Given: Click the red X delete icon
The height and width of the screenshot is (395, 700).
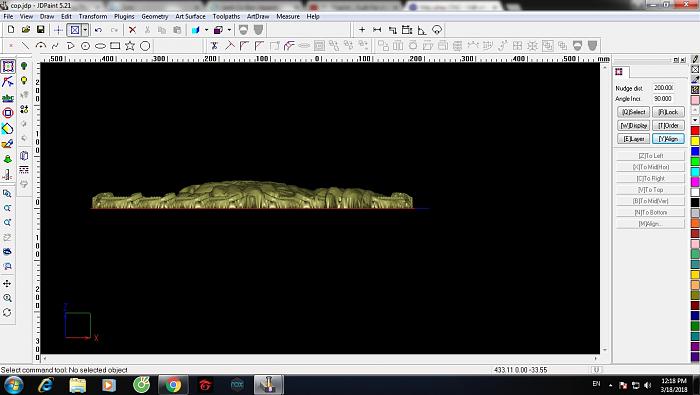Looking at the screenshot, I should [x=132, y=30].
